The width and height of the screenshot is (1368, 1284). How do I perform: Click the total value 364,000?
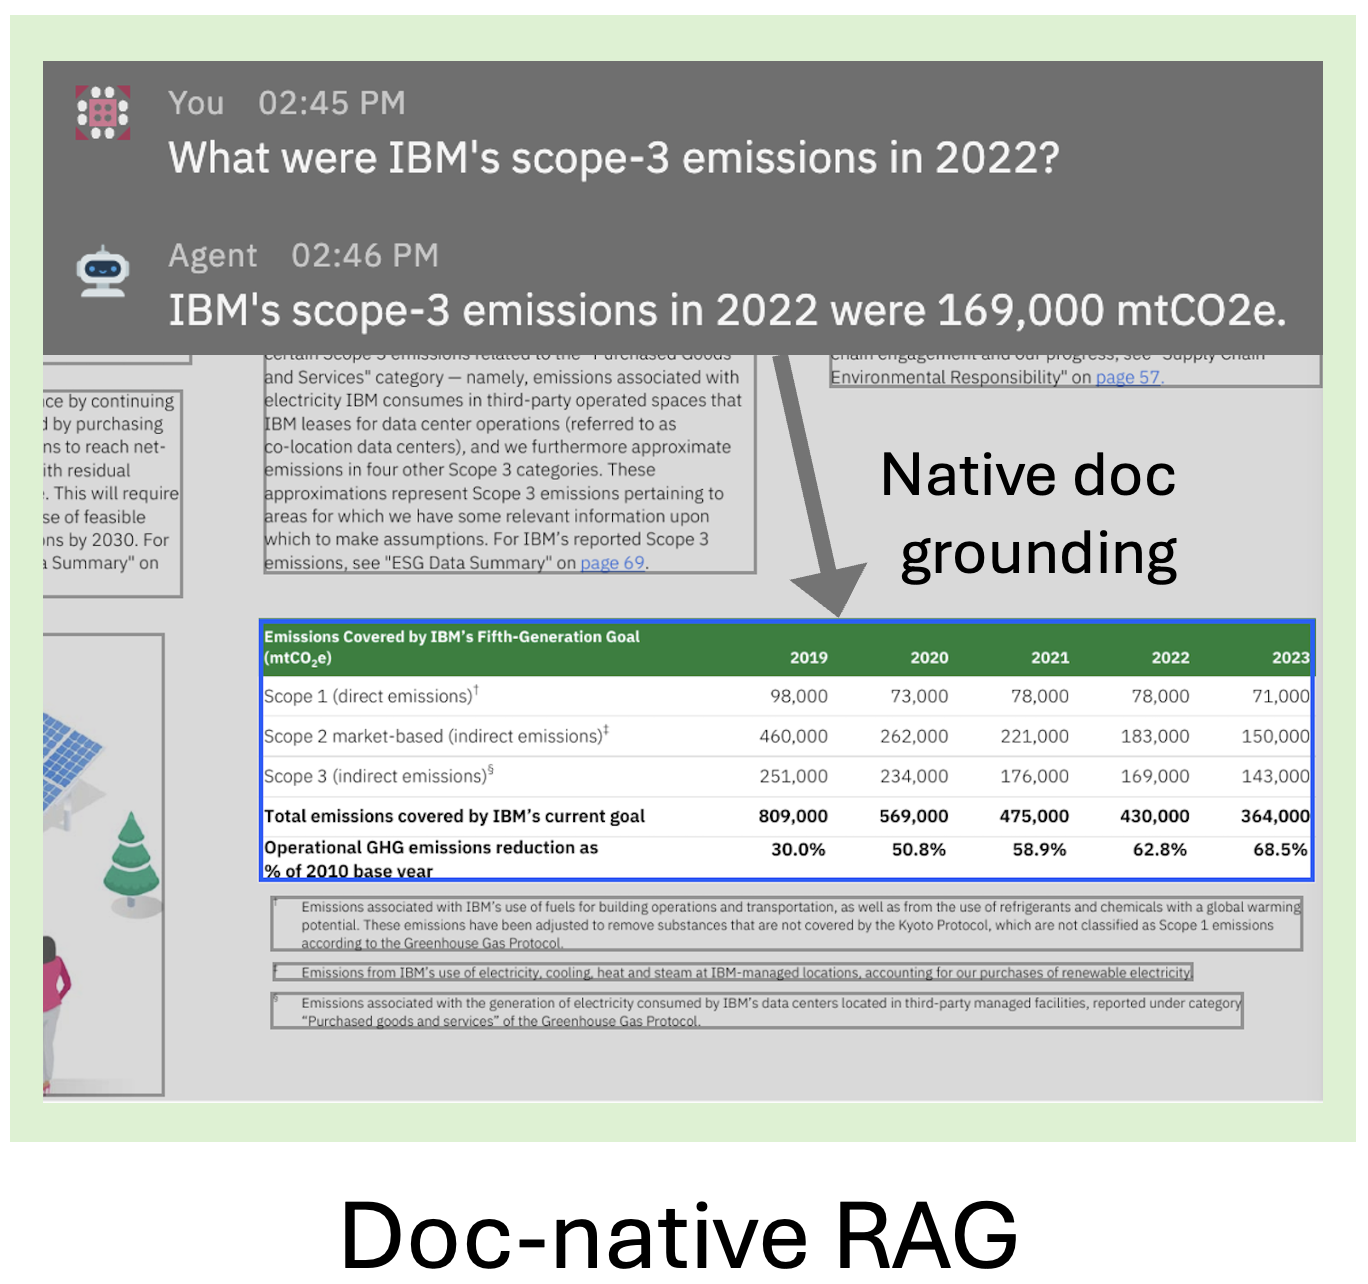pyautogui.click(x=1276, y=816)
